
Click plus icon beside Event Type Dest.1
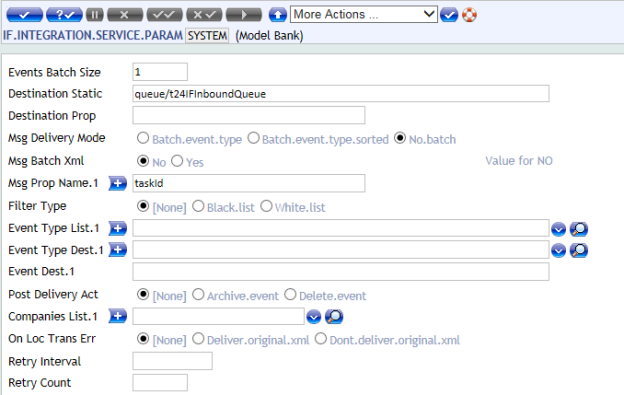(117, 250)
